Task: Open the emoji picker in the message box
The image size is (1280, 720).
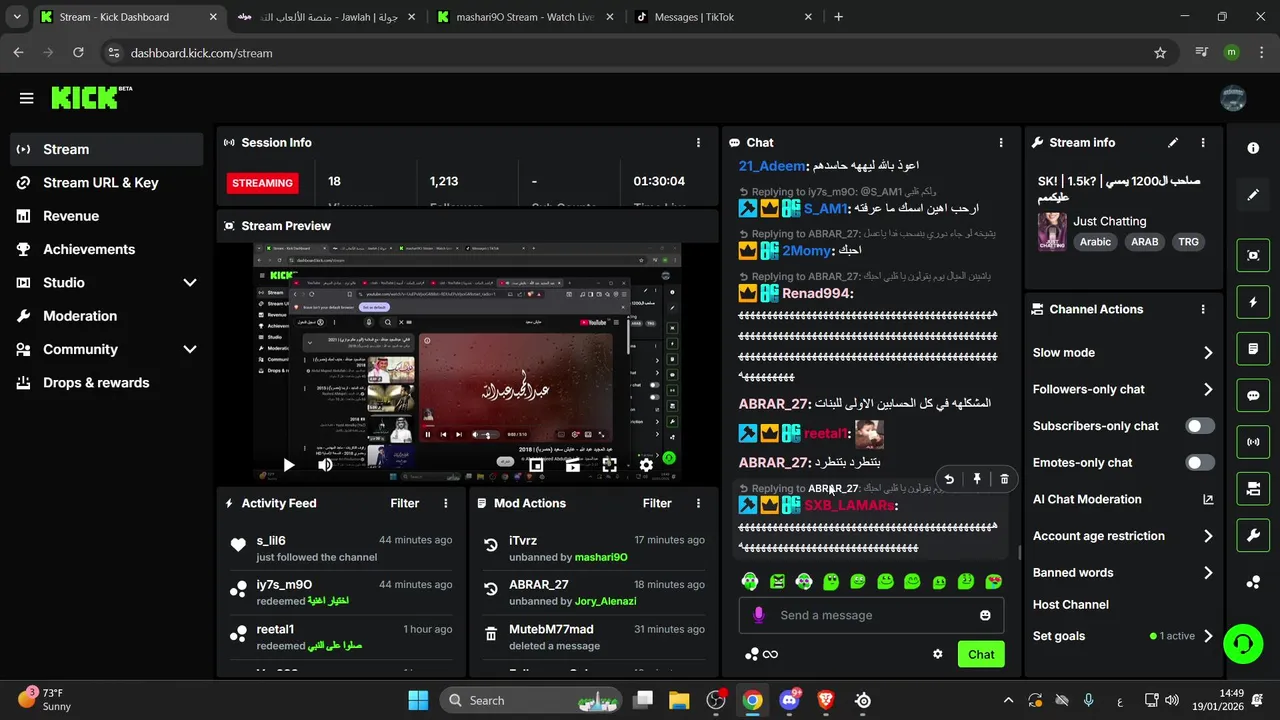Action: point(985,615)
